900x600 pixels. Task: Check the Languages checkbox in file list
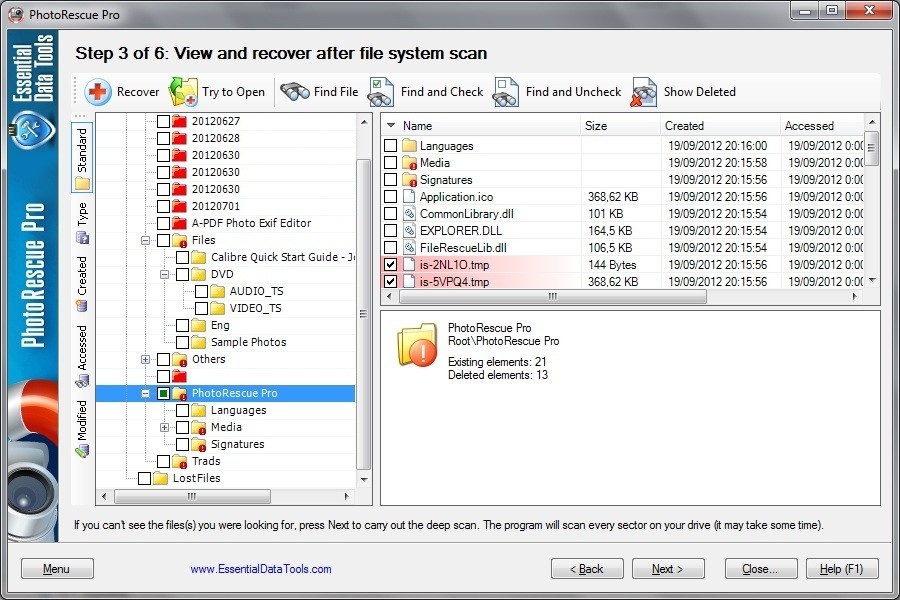tap(390, 145)
